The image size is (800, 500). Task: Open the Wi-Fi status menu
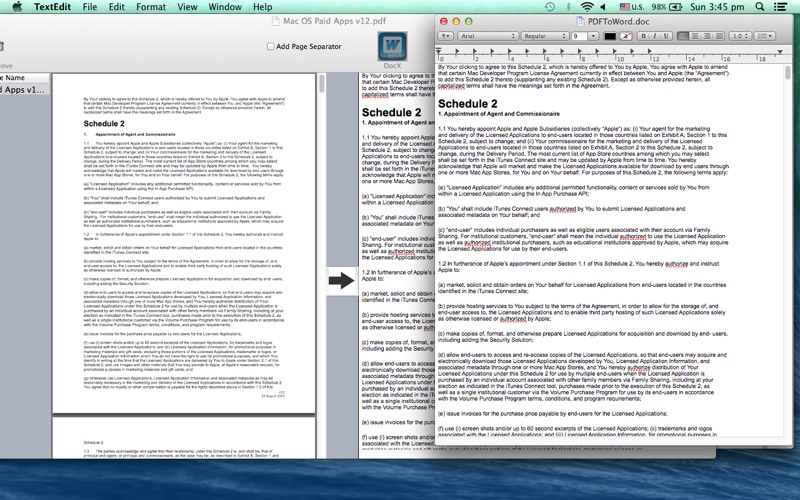click(x=587, y=7)
